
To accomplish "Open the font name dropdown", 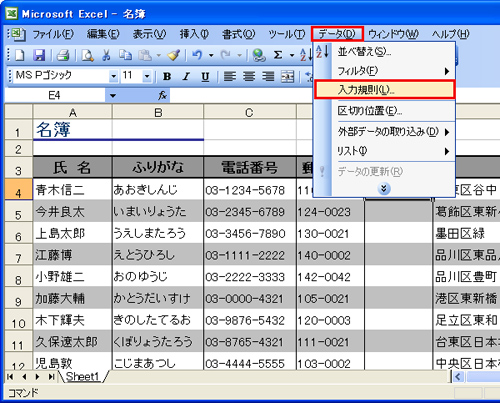I will (113, 76).
